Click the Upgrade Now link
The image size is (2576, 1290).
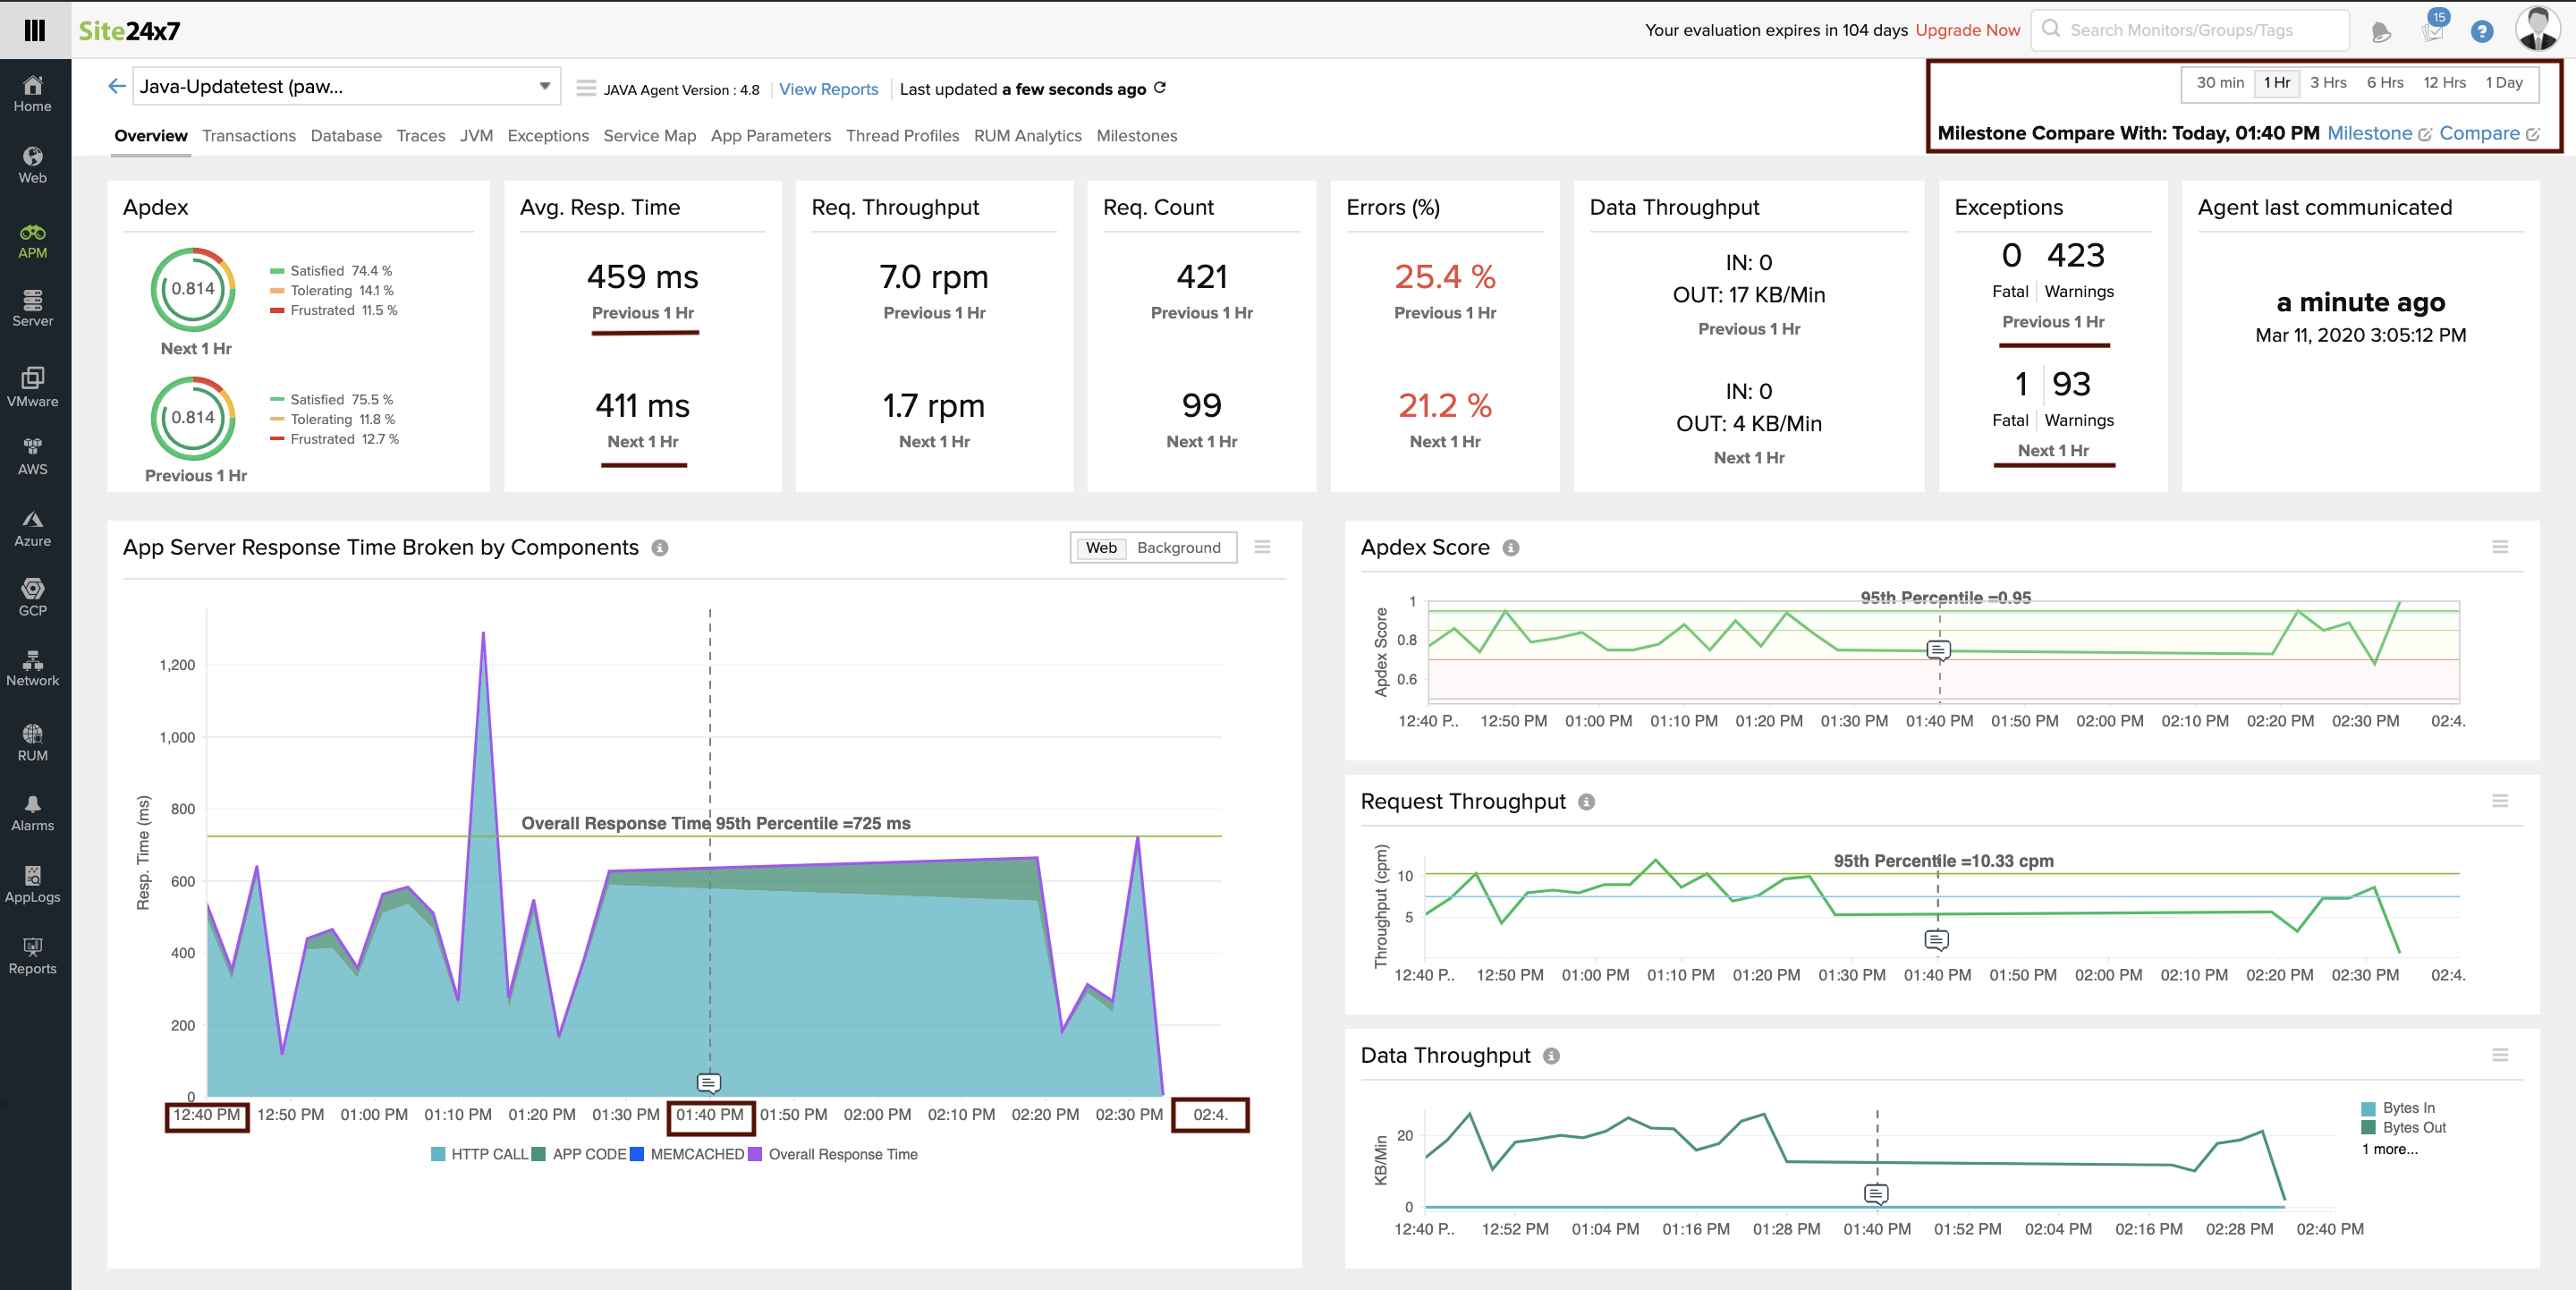coord(1967,30)
